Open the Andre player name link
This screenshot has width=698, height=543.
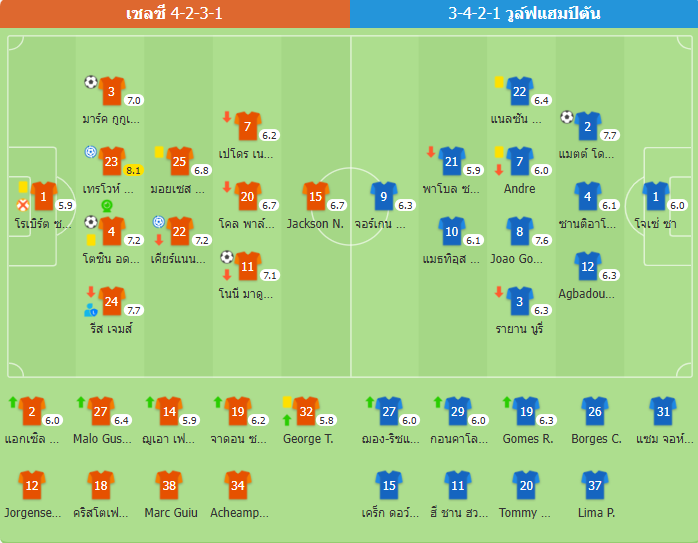click(x=519, y=188)
